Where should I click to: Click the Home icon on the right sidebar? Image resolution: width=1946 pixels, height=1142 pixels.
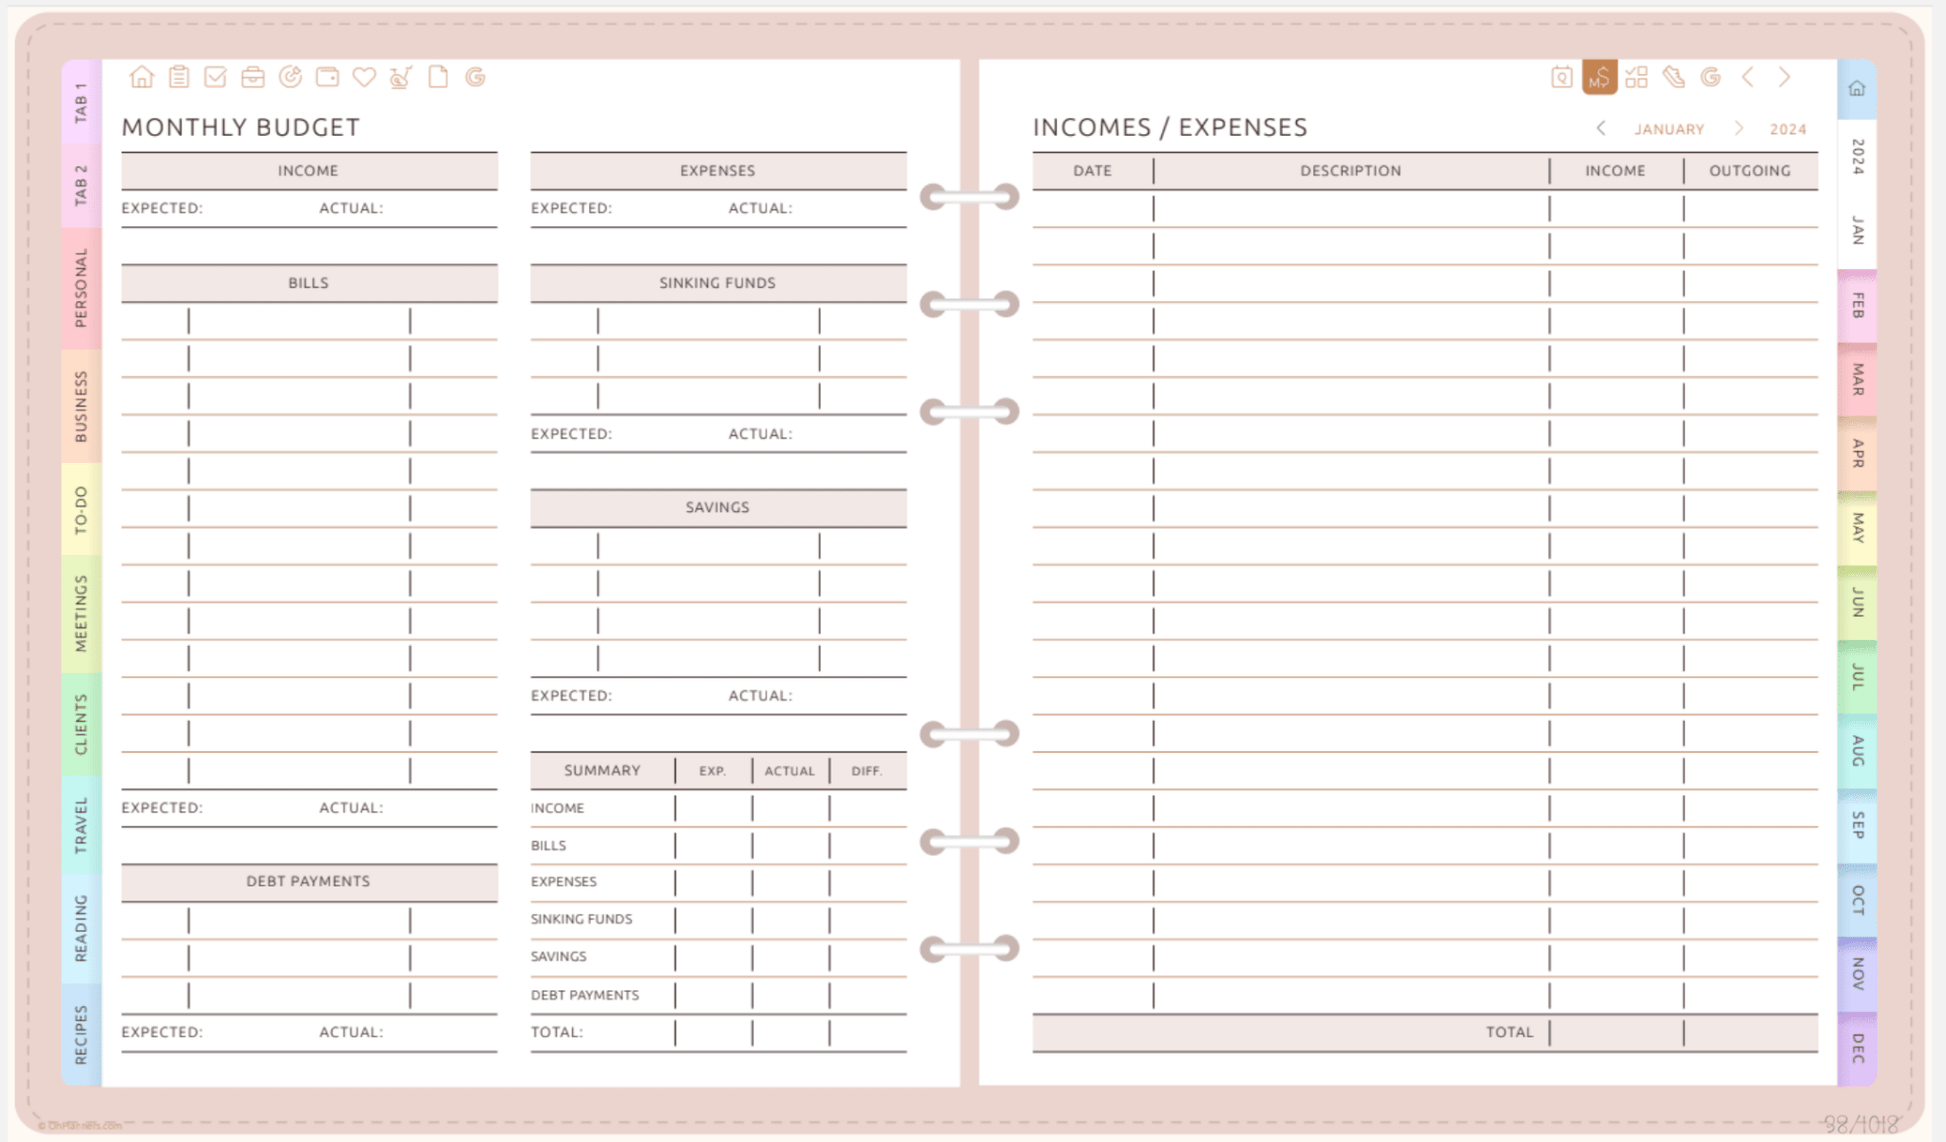click(x=1856, y=88)
